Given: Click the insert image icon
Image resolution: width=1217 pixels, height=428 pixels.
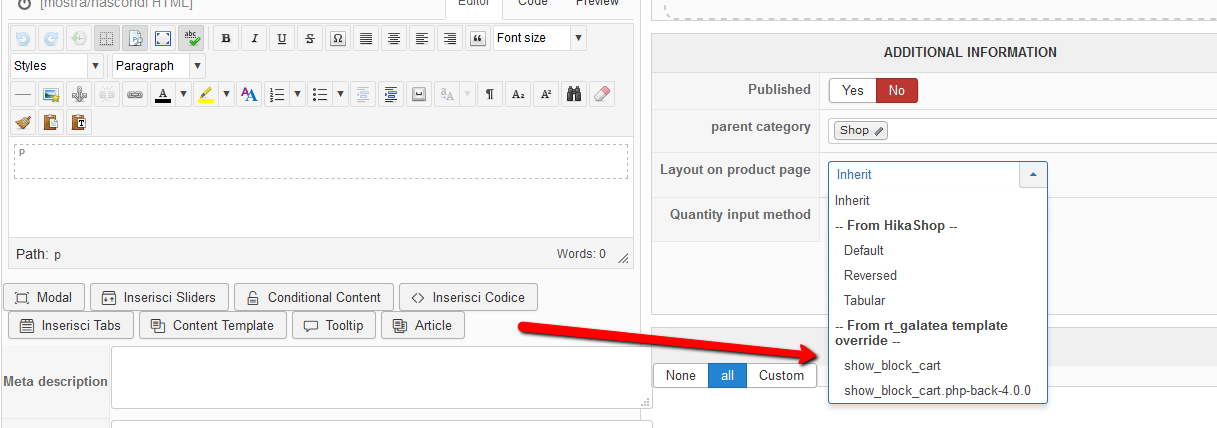Looking at the screenshot, I should (x=50, y=95).
